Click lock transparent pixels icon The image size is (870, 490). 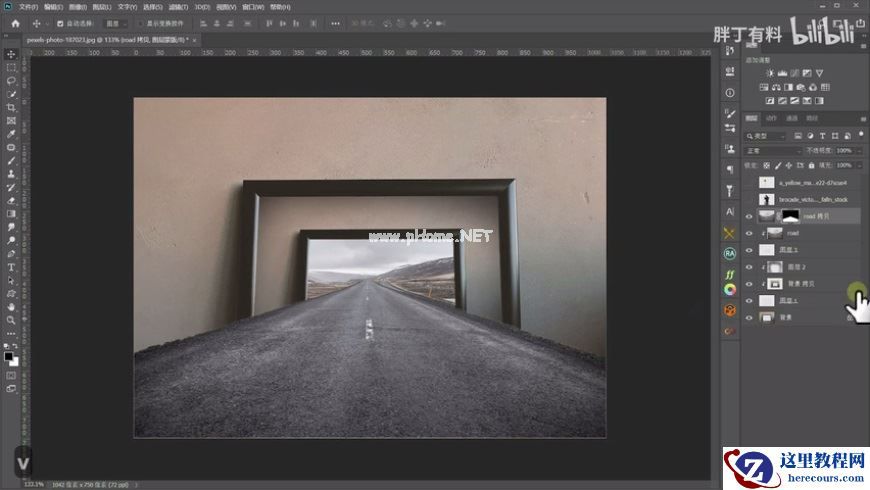coord(766,165)
